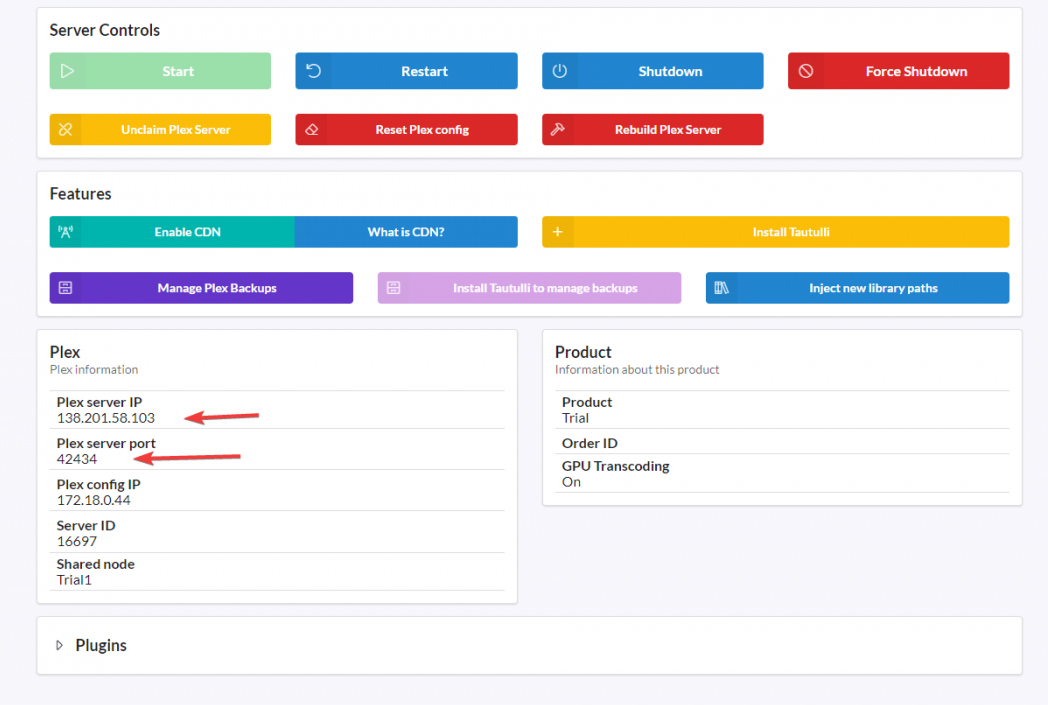Click the plus icon on Install Tautulli
This screenshot has height=705, width=1048.
tap(557, 231)
